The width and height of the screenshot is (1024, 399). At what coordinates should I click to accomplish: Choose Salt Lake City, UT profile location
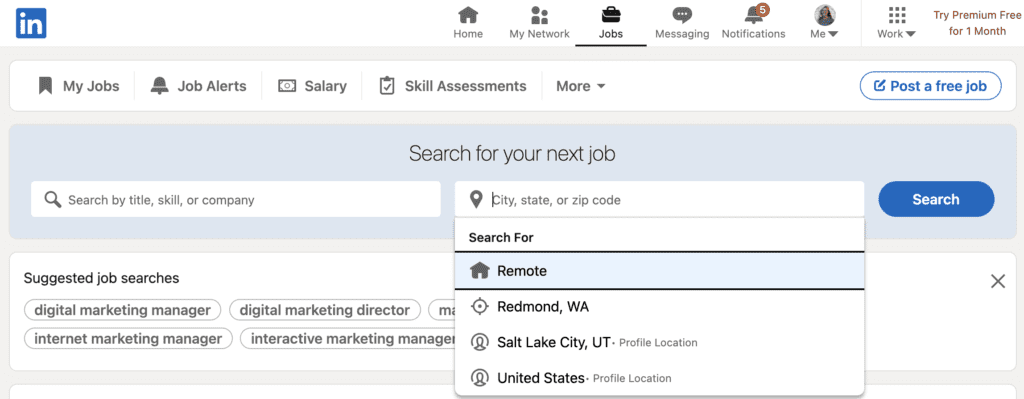click(660, 342)
